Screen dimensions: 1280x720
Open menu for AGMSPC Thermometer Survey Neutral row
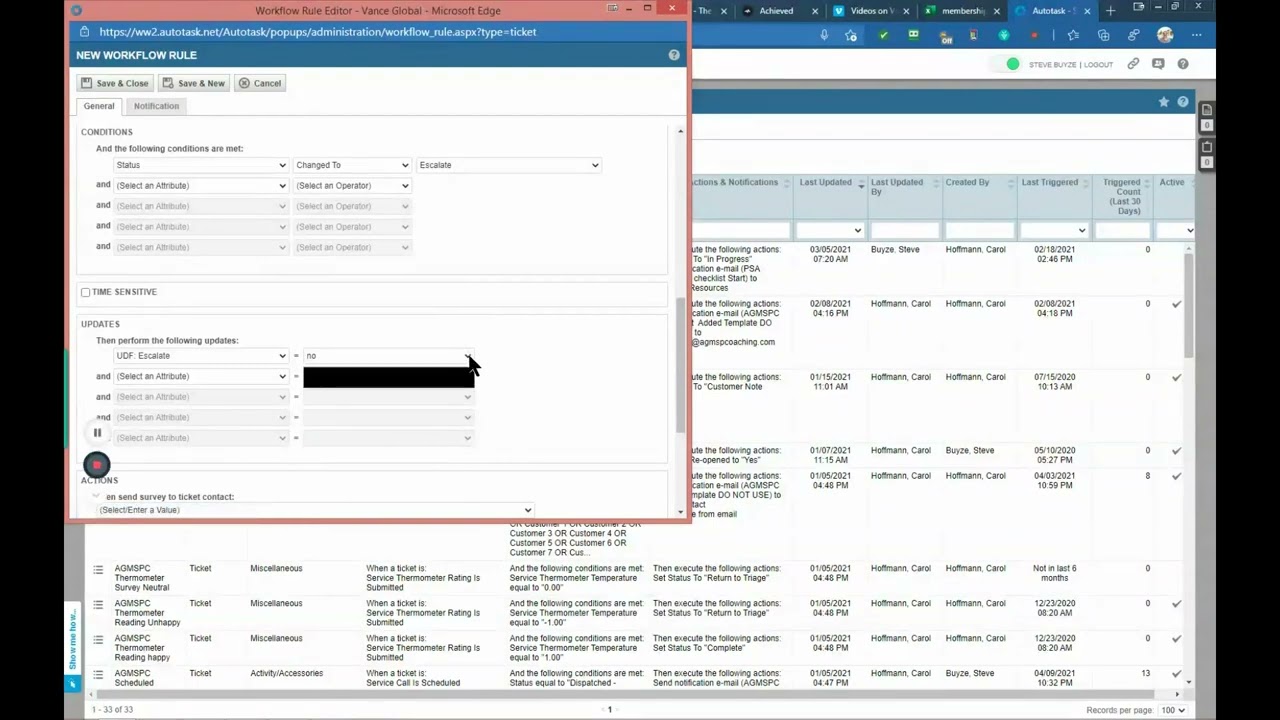(98, 570)
